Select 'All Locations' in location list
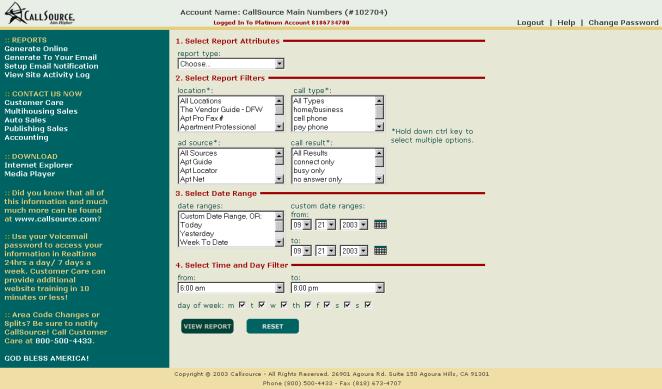 pyautogui.click(x=227, y=101)
